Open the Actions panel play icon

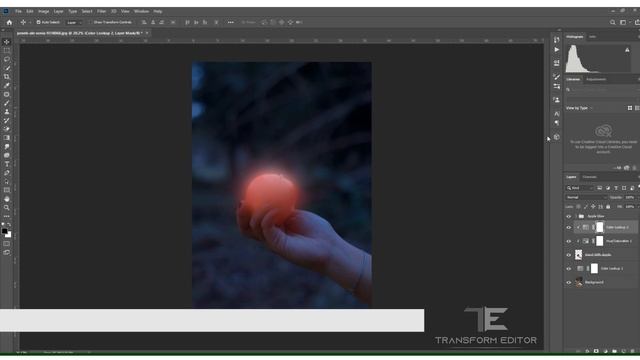pyautogui.click(x=557, y=50)
